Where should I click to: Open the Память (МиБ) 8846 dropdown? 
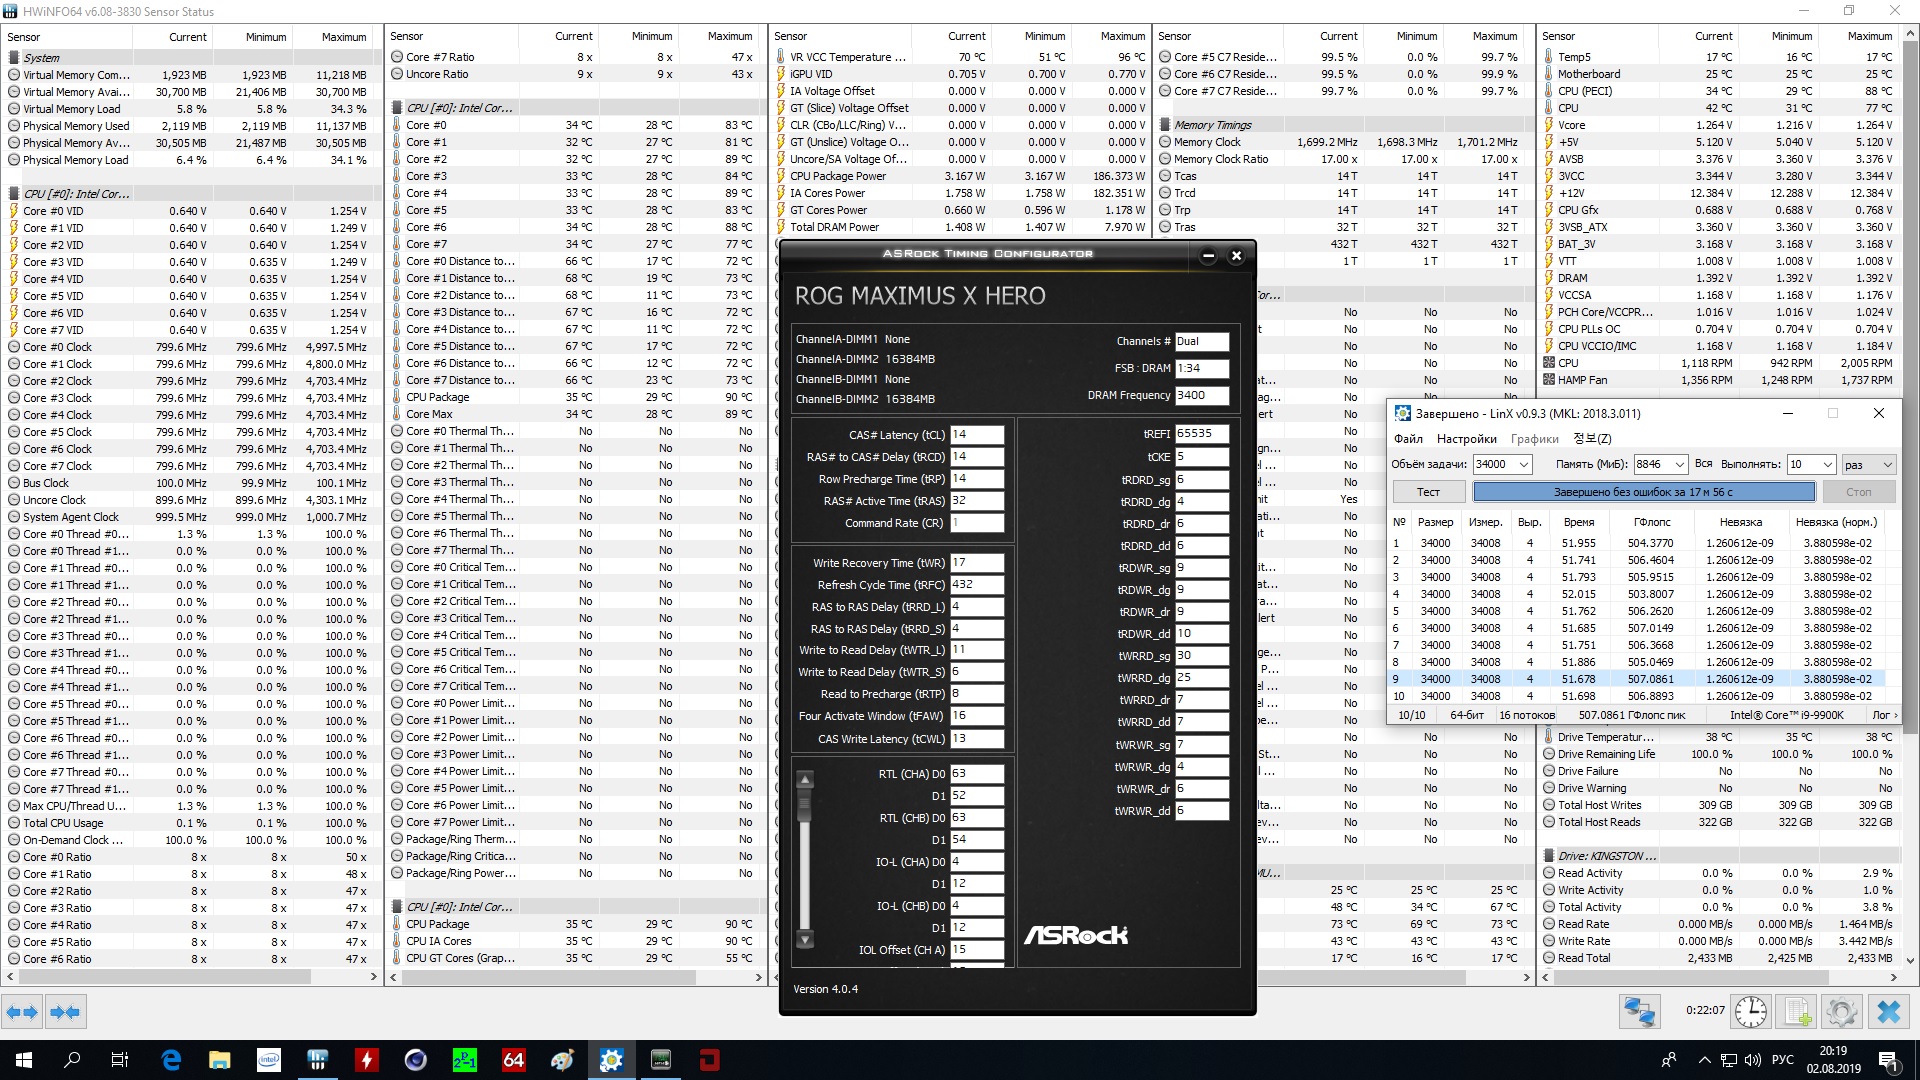click(1679, 464)
